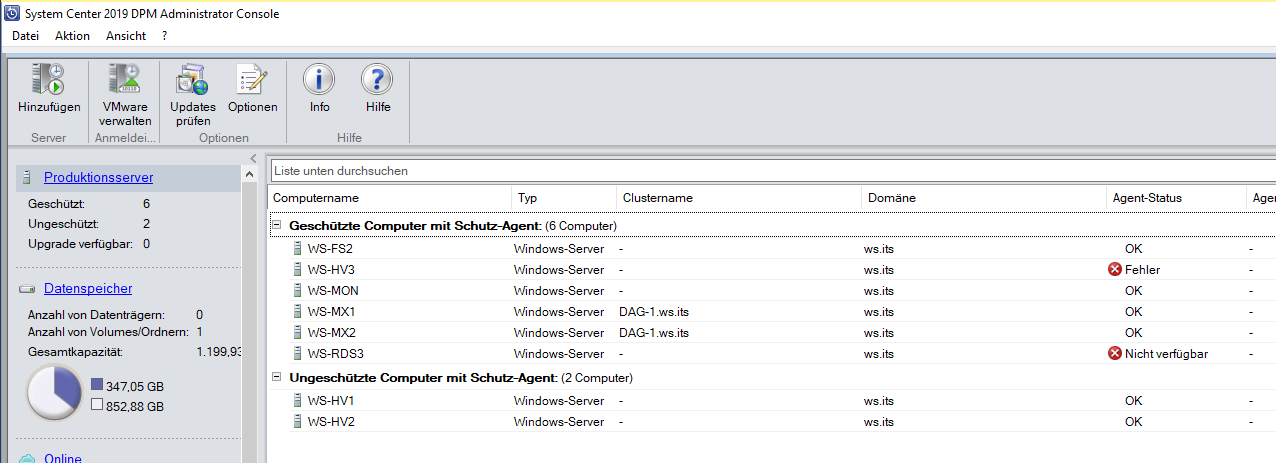Click the Info toolbar icon
The width and height of the screenshot is (1276, 463).
coord(319,80)
